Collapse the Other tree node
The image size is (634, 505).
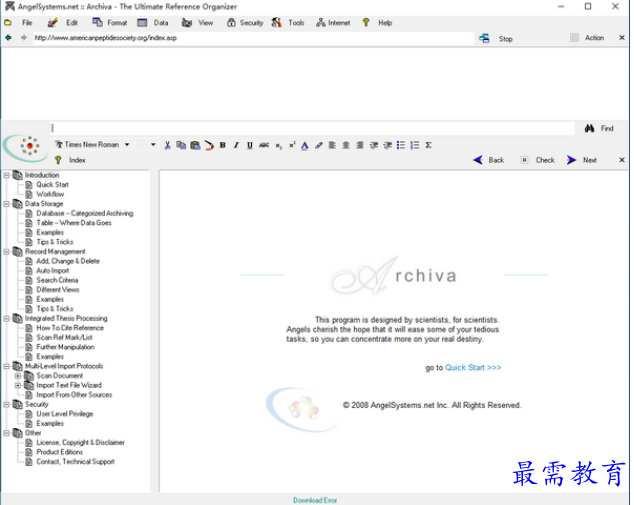pos(6,433)
